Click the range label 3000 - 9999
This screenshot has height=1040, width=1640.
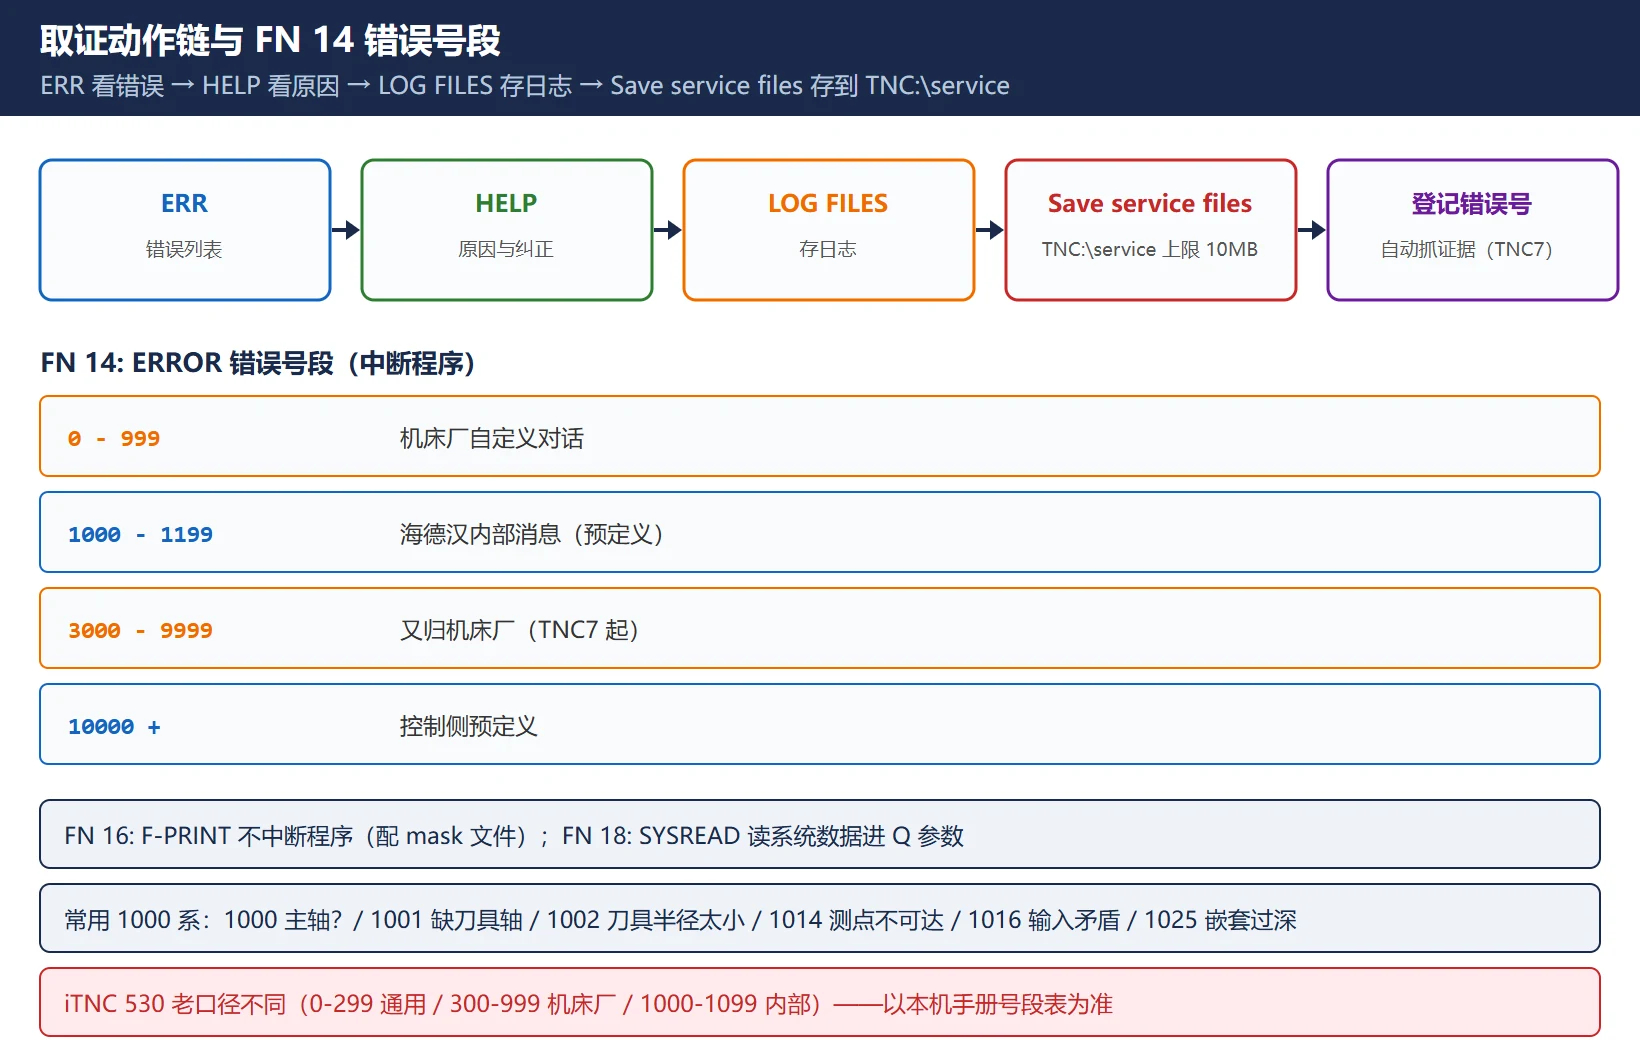140,630
